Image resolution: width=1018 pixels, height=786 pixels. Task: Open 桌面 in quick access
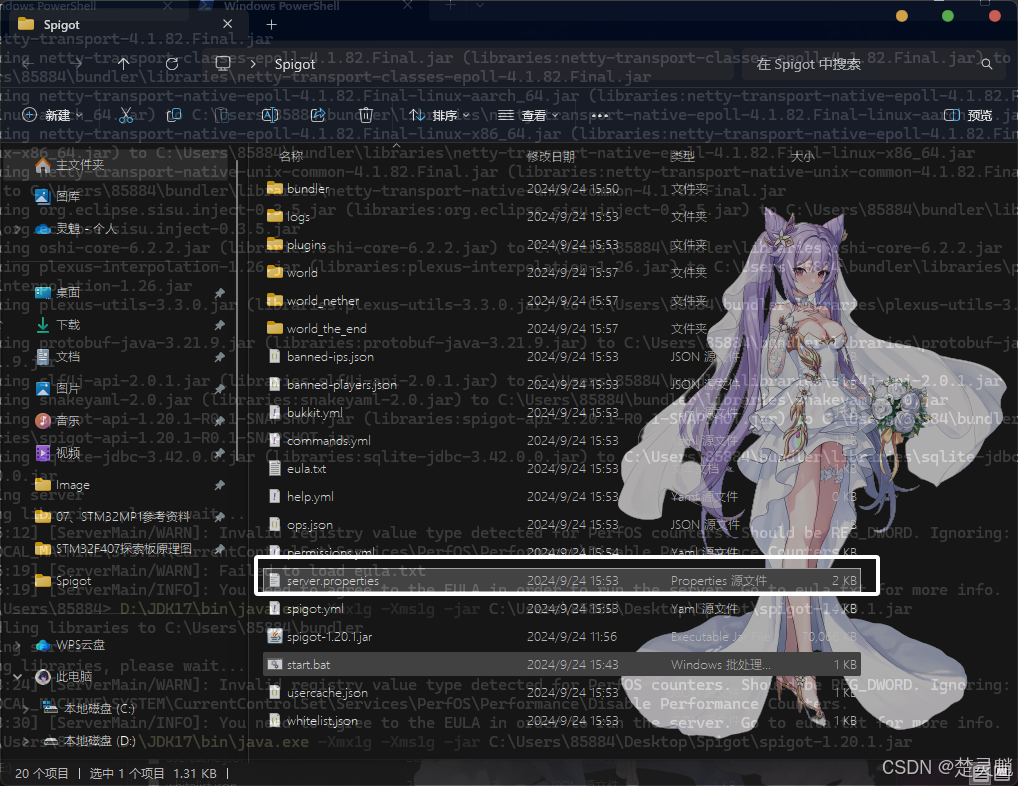58,292
